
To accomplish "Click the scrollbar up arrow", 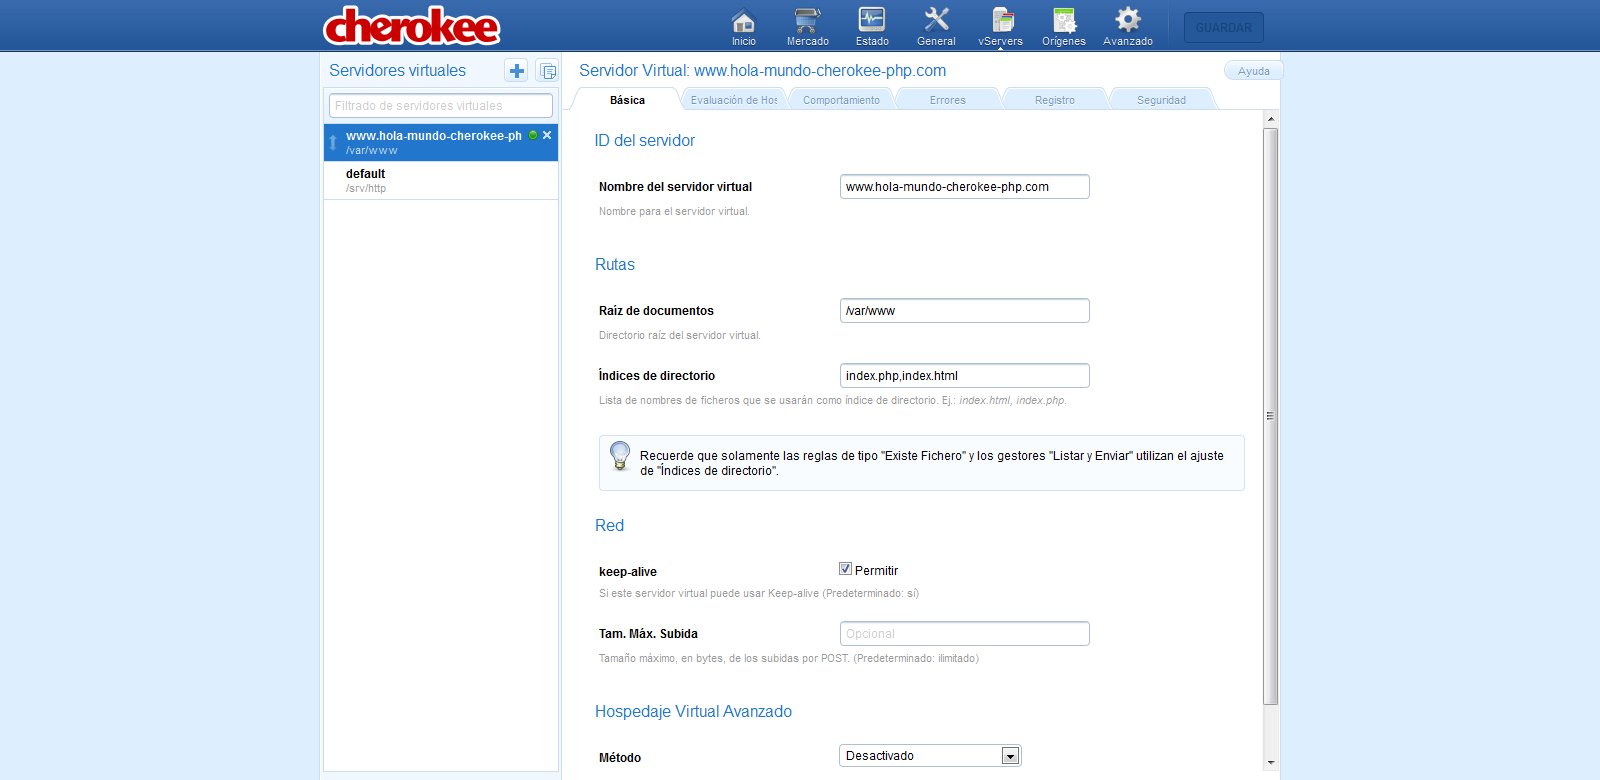I will coord(1271,118).
